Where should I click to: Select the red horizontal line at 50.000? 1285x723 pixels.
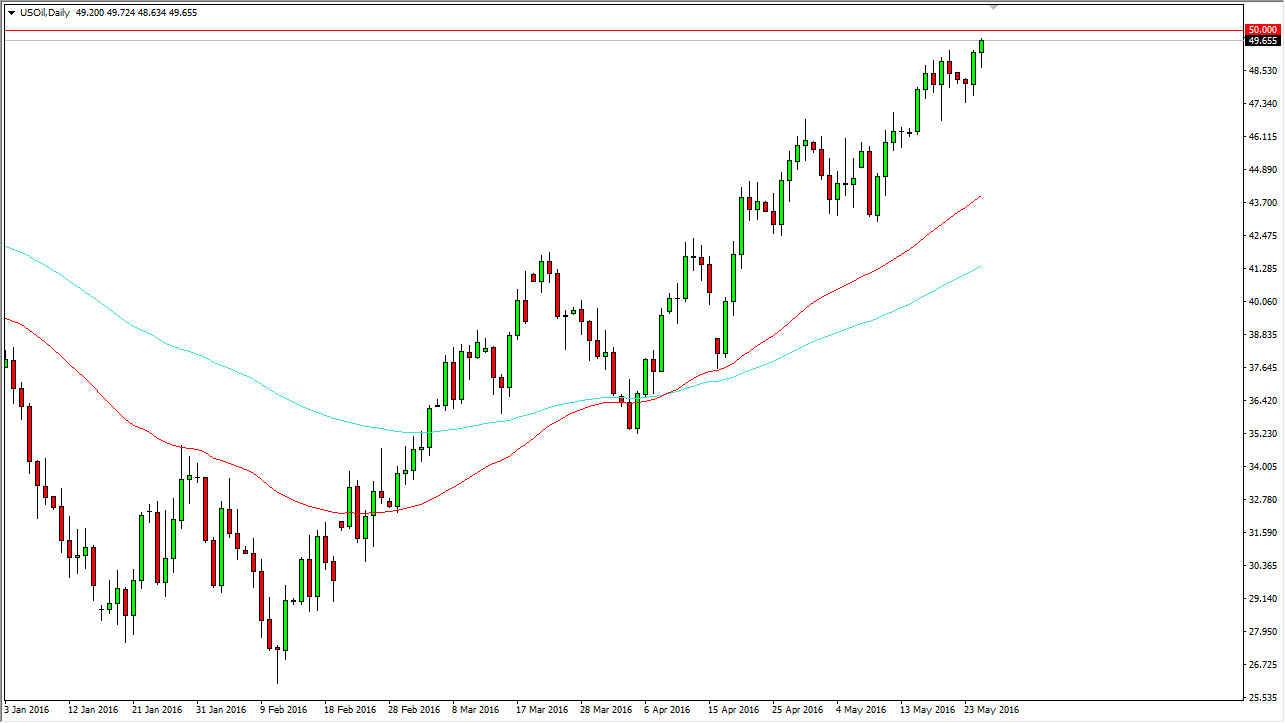click(600, 31)
